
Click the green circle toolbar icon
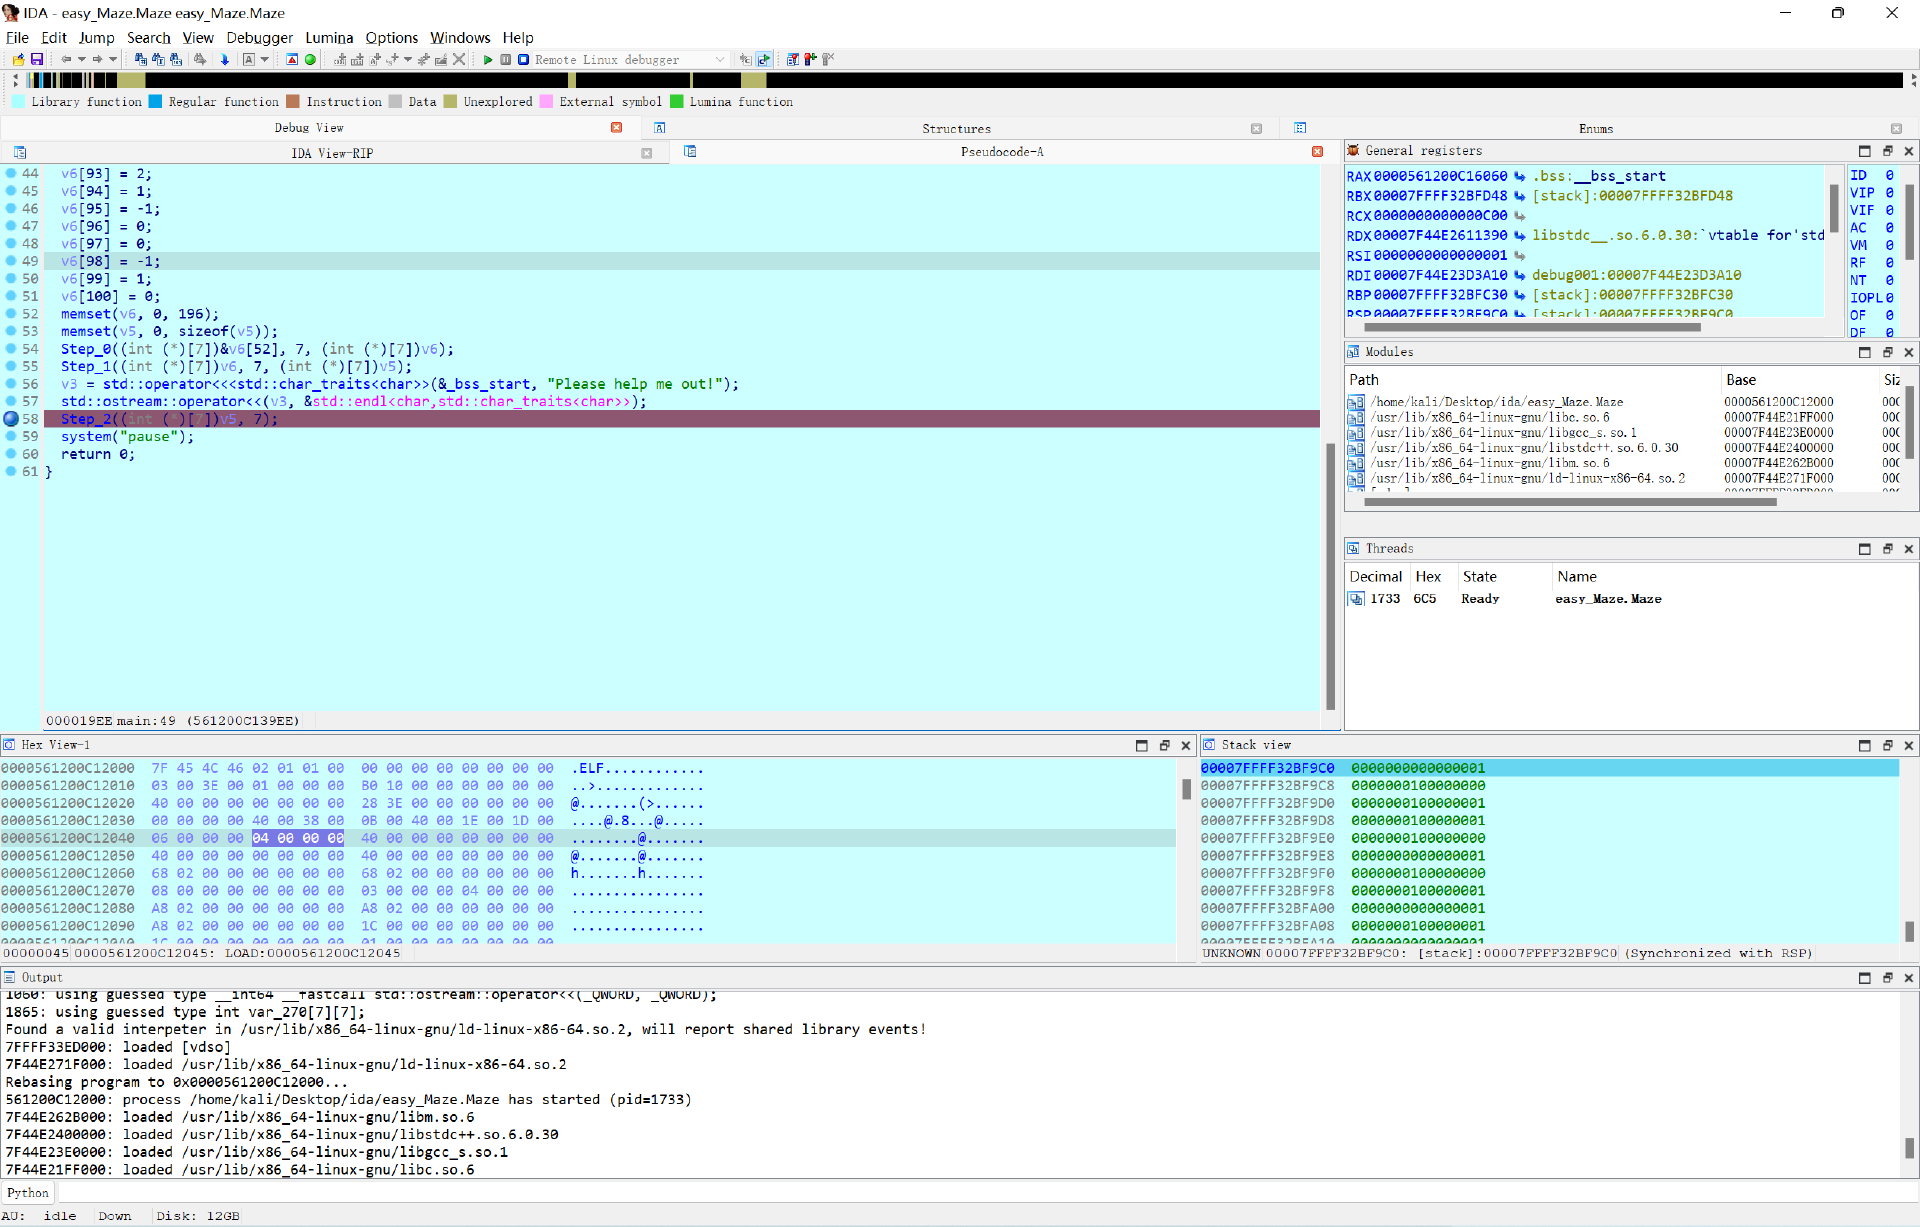click(311, 60)
